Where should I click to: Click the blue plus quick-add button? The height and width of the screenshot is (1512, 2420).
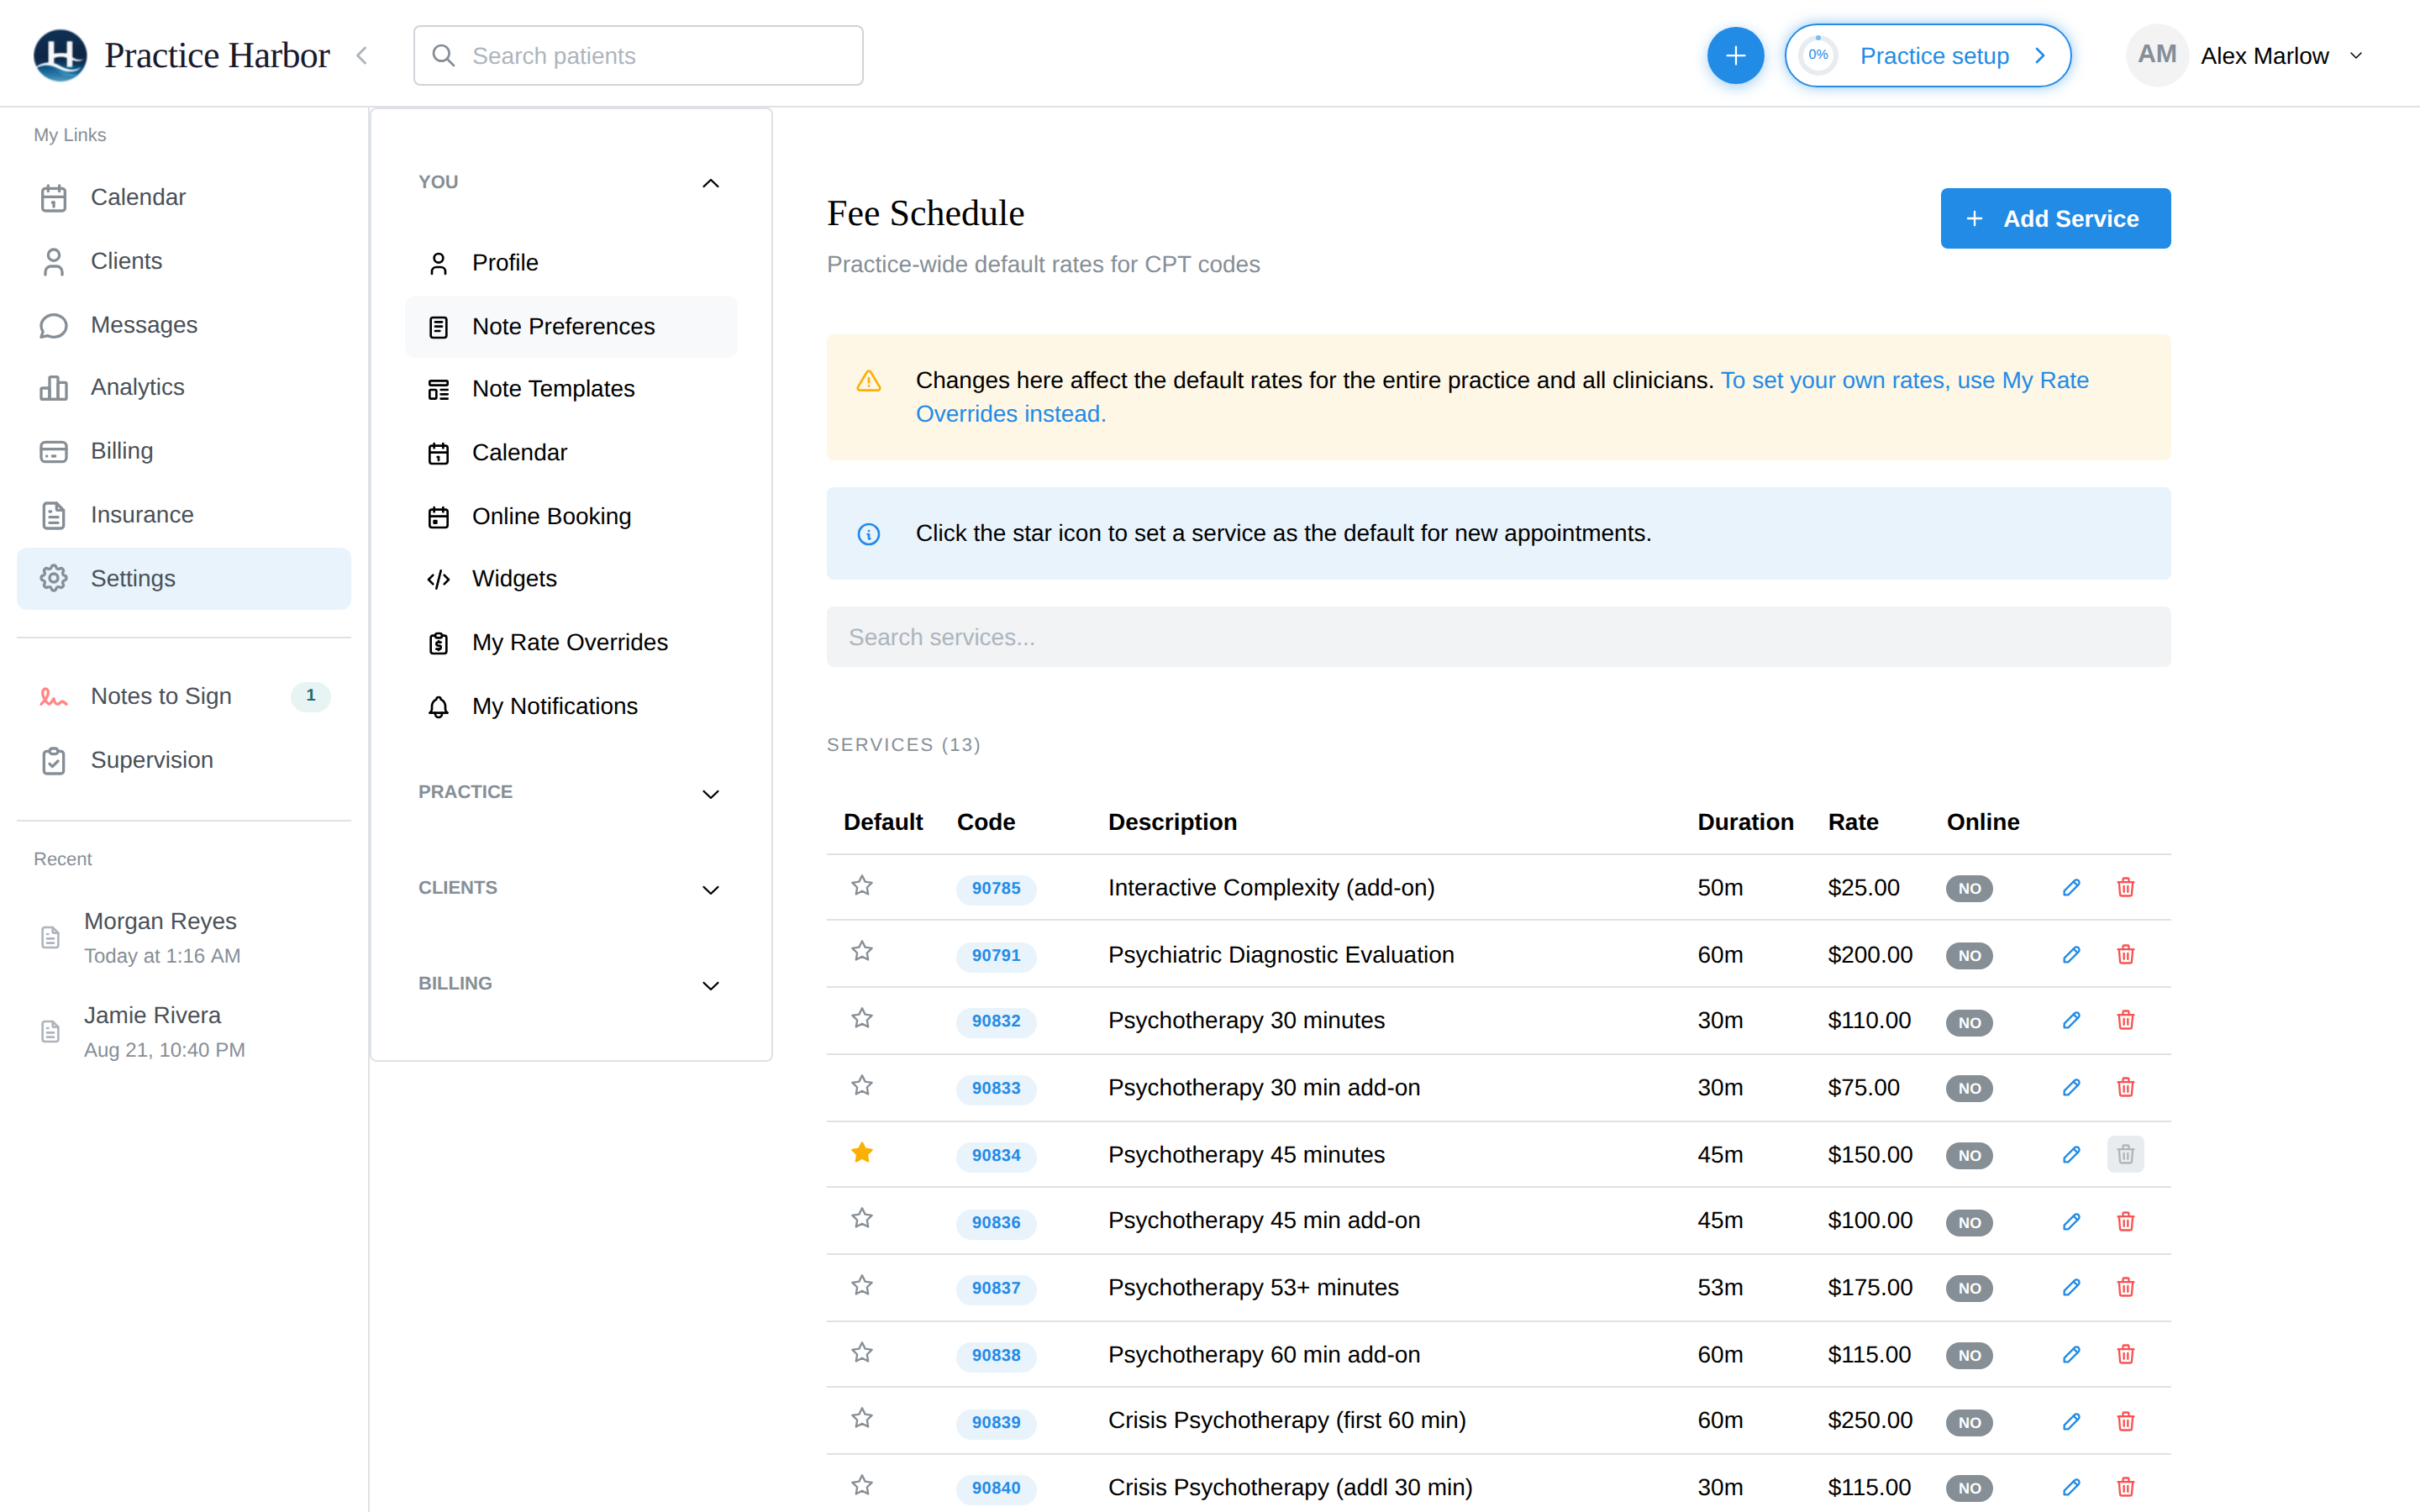pyautogui.click(x=1735, y=56)
